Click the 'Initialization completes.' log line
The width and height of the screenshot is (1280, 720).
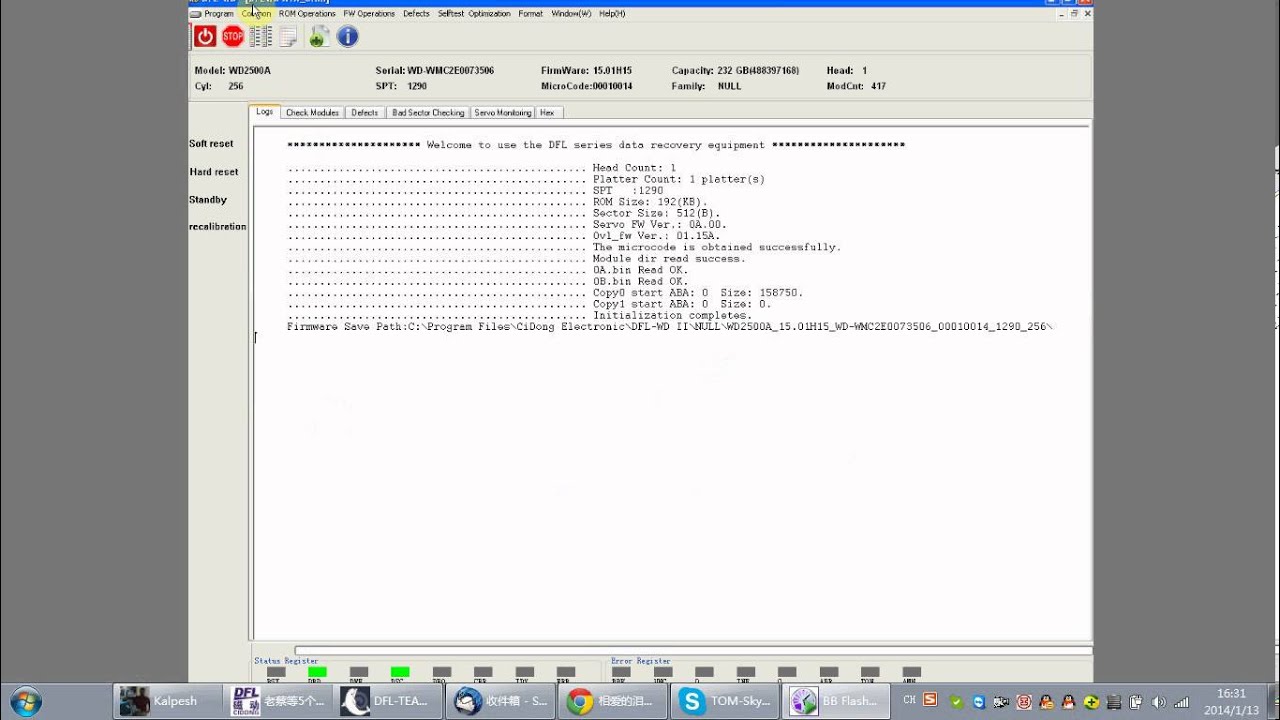(672, 316)
